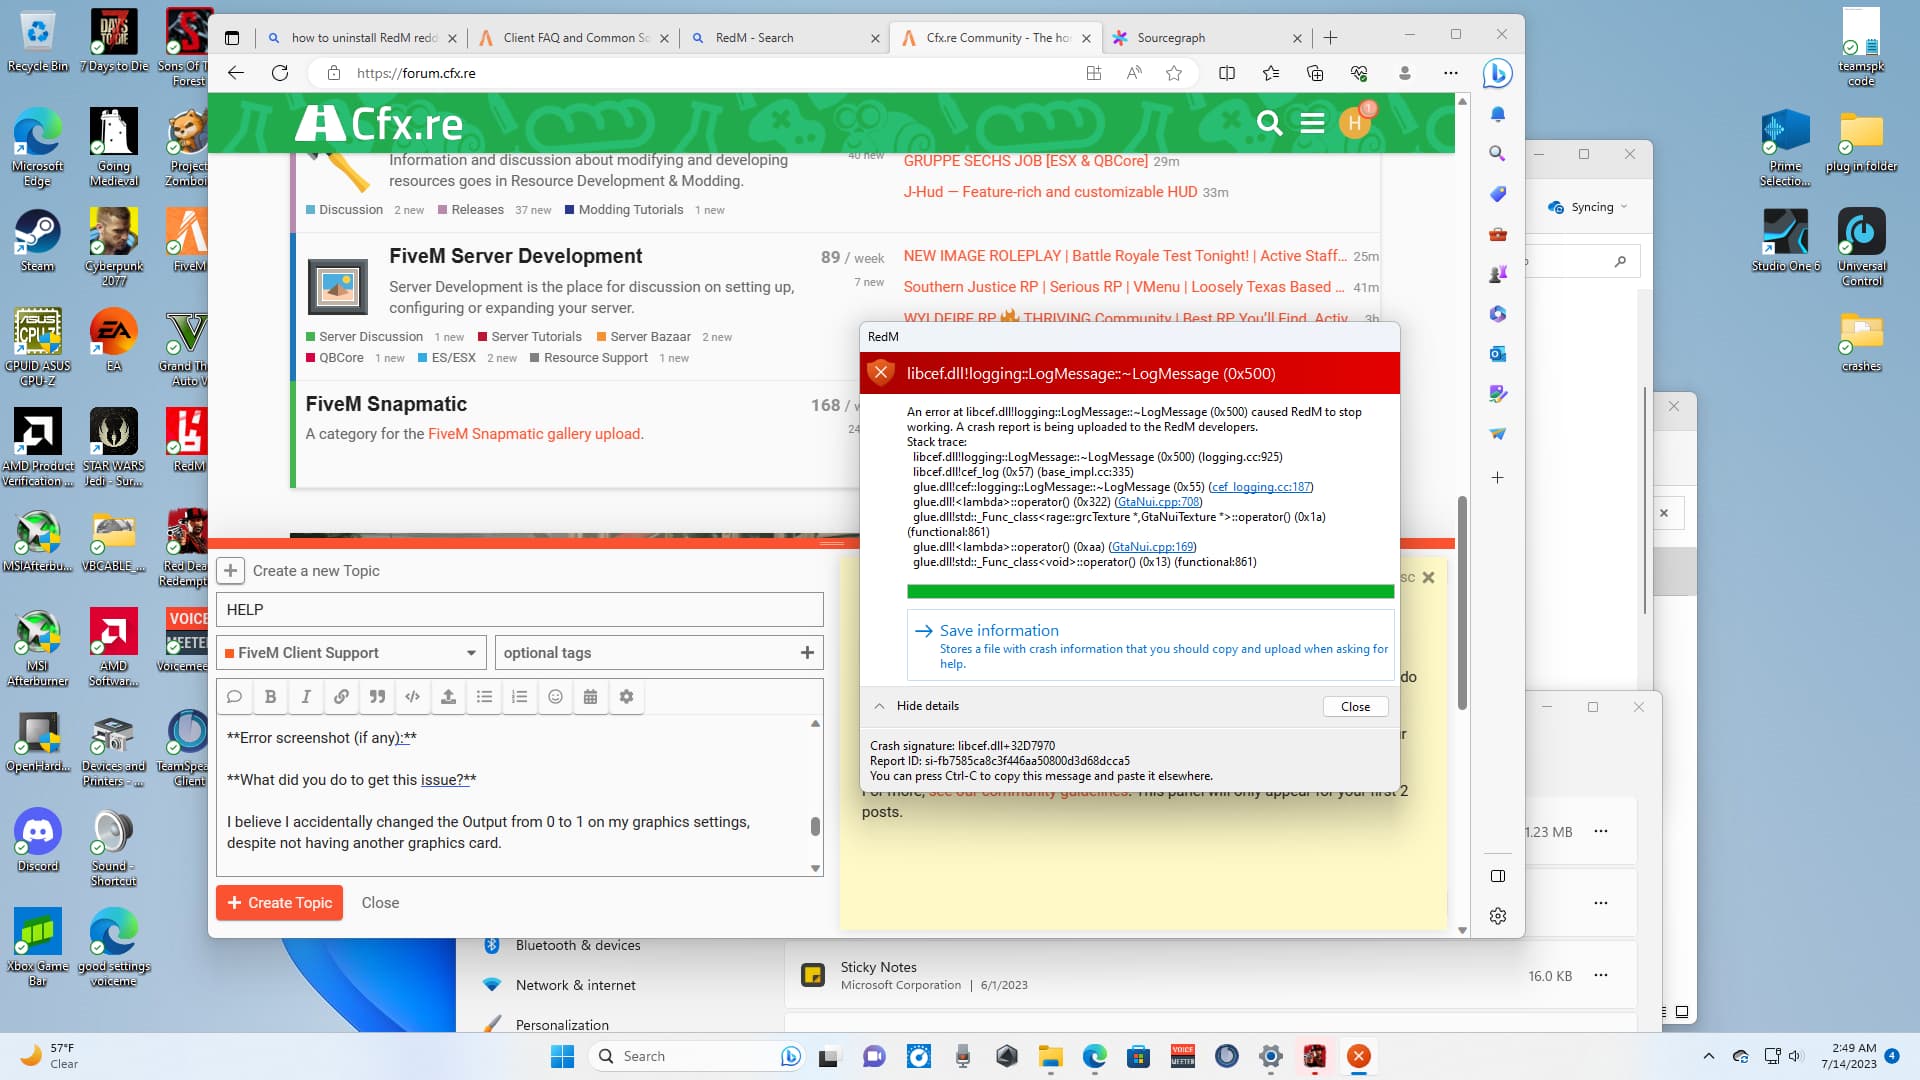This screenshot has height=1080, width=1920.
Task: Click the upload icon in editor toolbar
Action: (448, 697)
